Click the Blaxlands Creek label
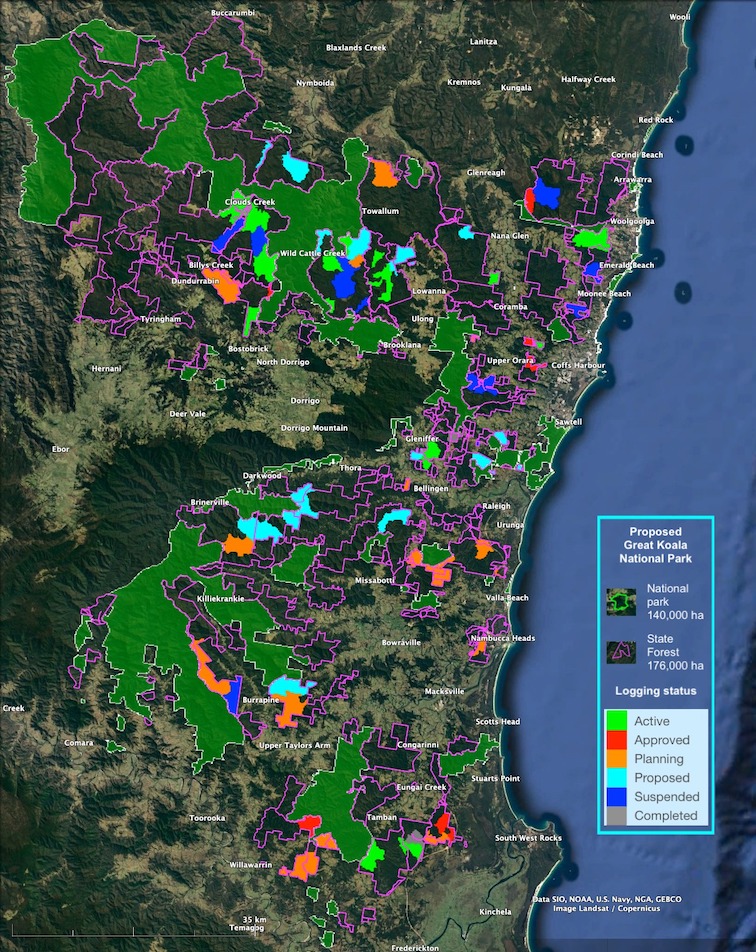The height and width of the screenshot is (952, 756). click(356, 47)
